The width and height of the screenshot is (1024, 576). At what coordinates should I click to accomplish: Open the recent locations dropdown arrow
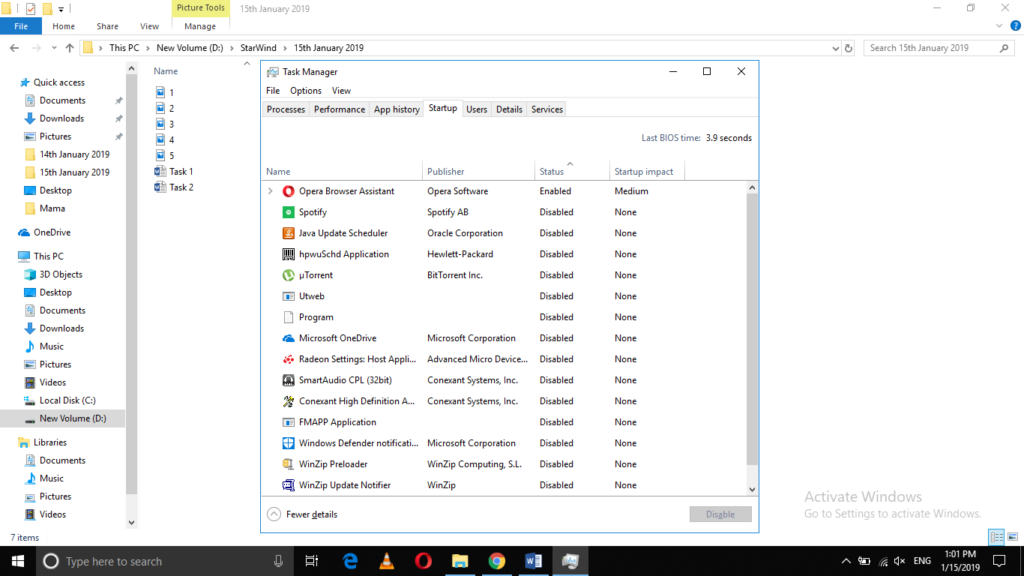tap(54, 48)
